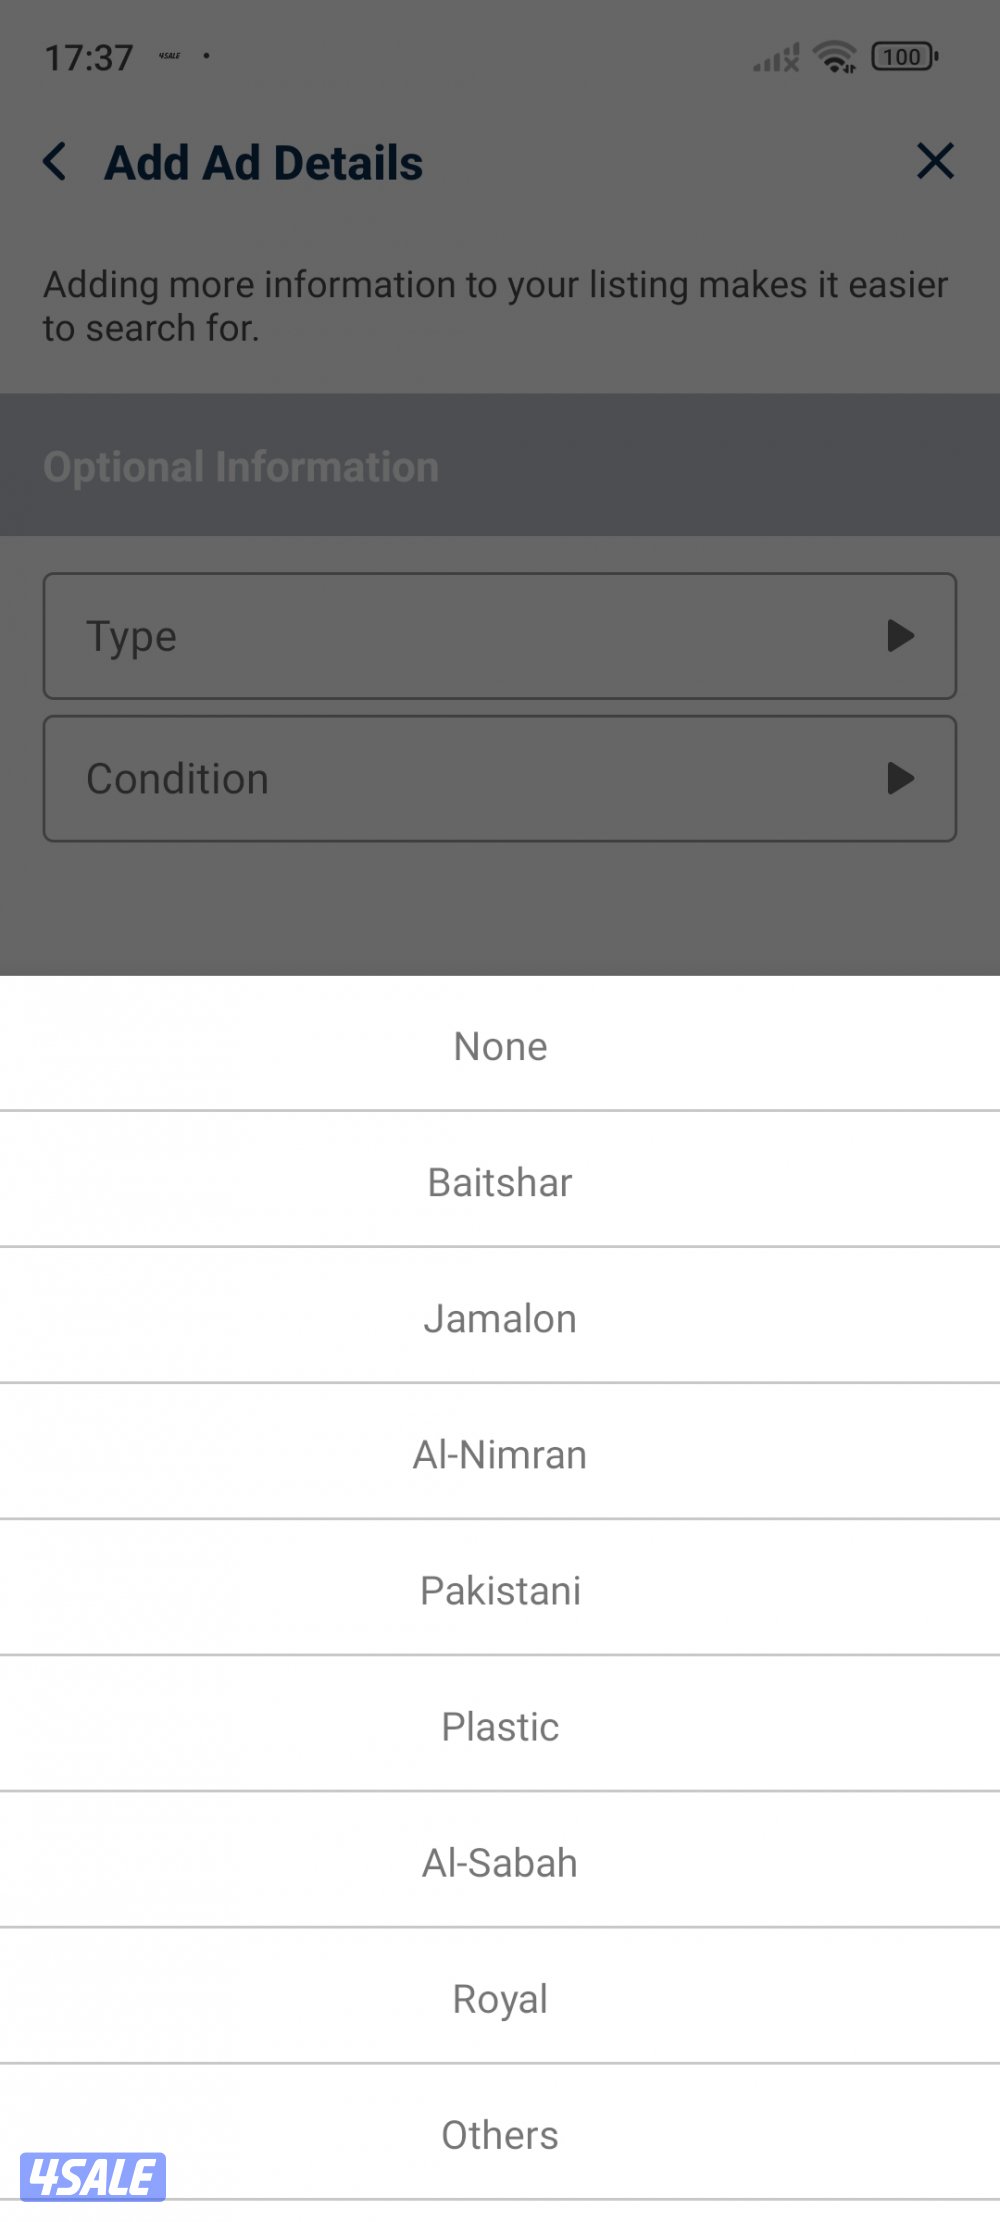Viewport: 1000px width, 2222px height.
Task: Expand the Condition dropdown arrow
Action: click(901, 778)
